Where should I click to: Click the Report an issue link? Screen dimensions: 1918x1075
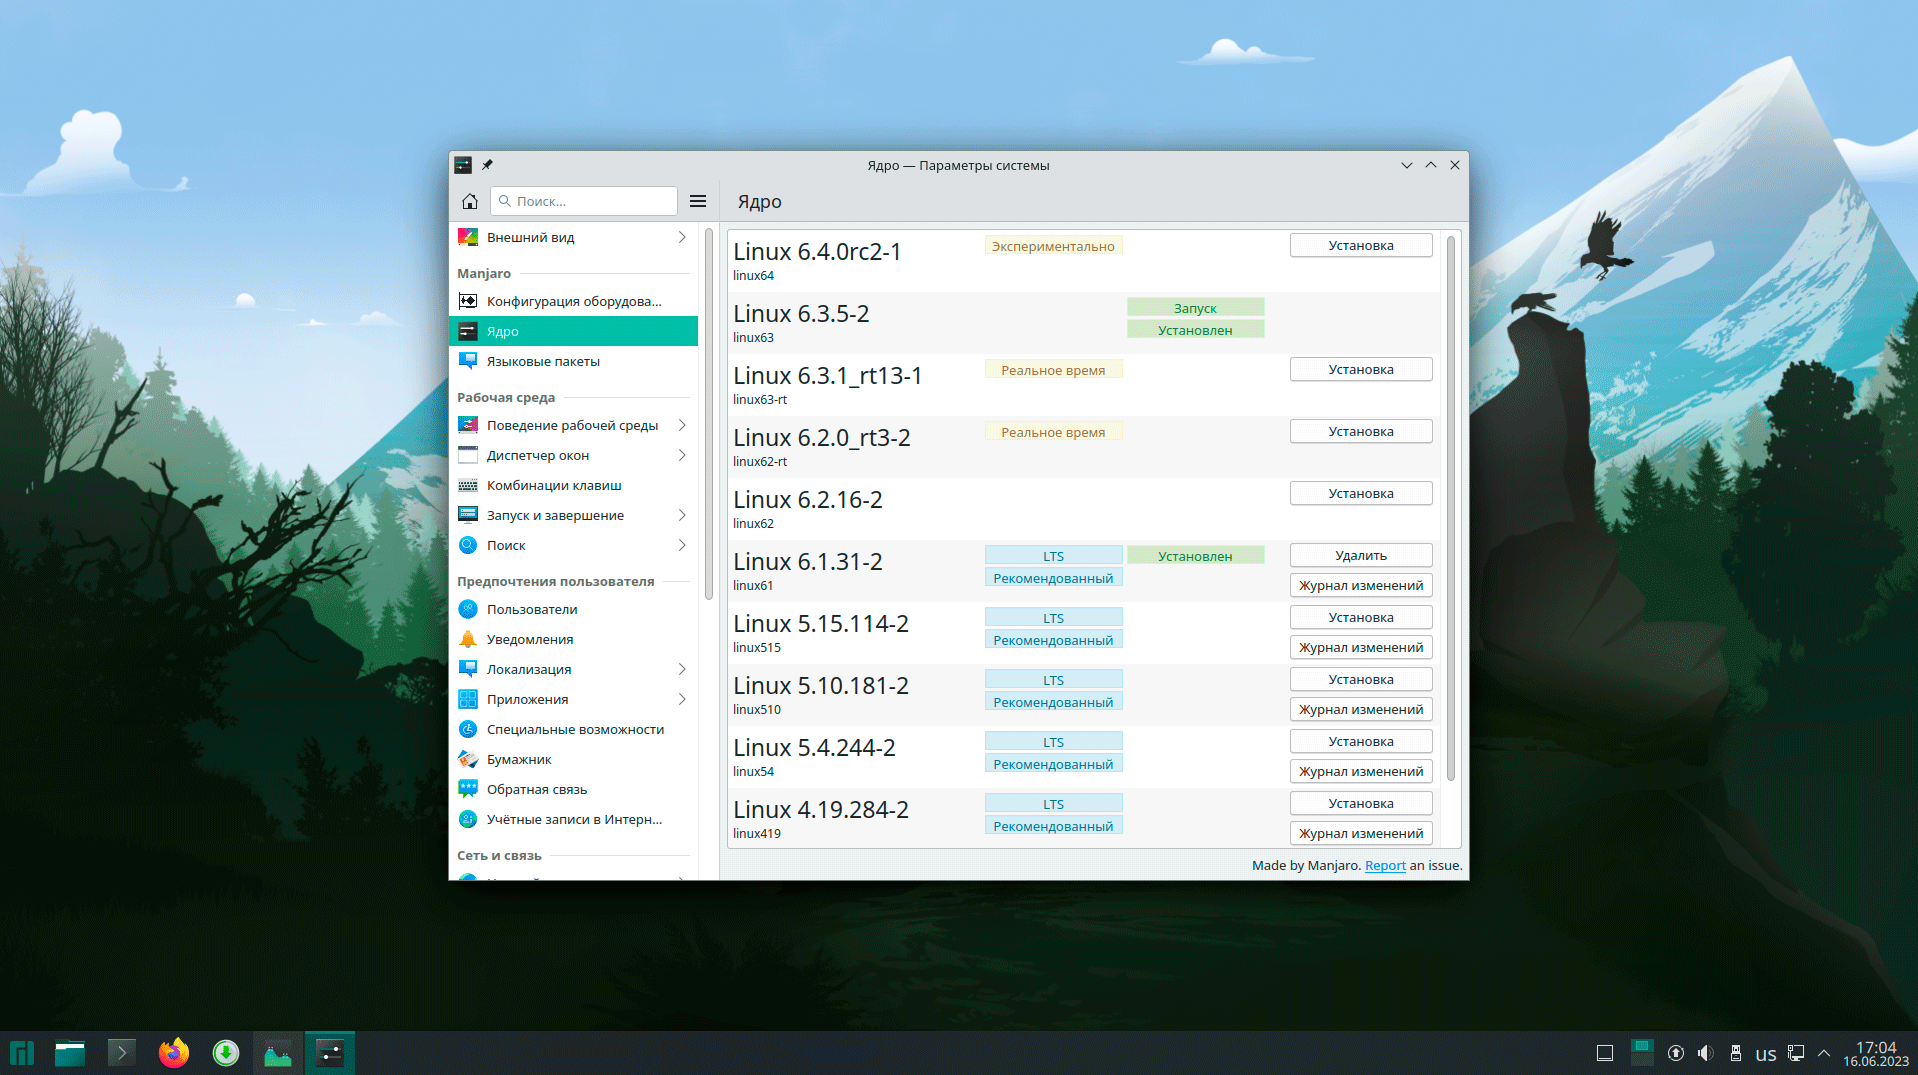click(x=1385, y=865)
